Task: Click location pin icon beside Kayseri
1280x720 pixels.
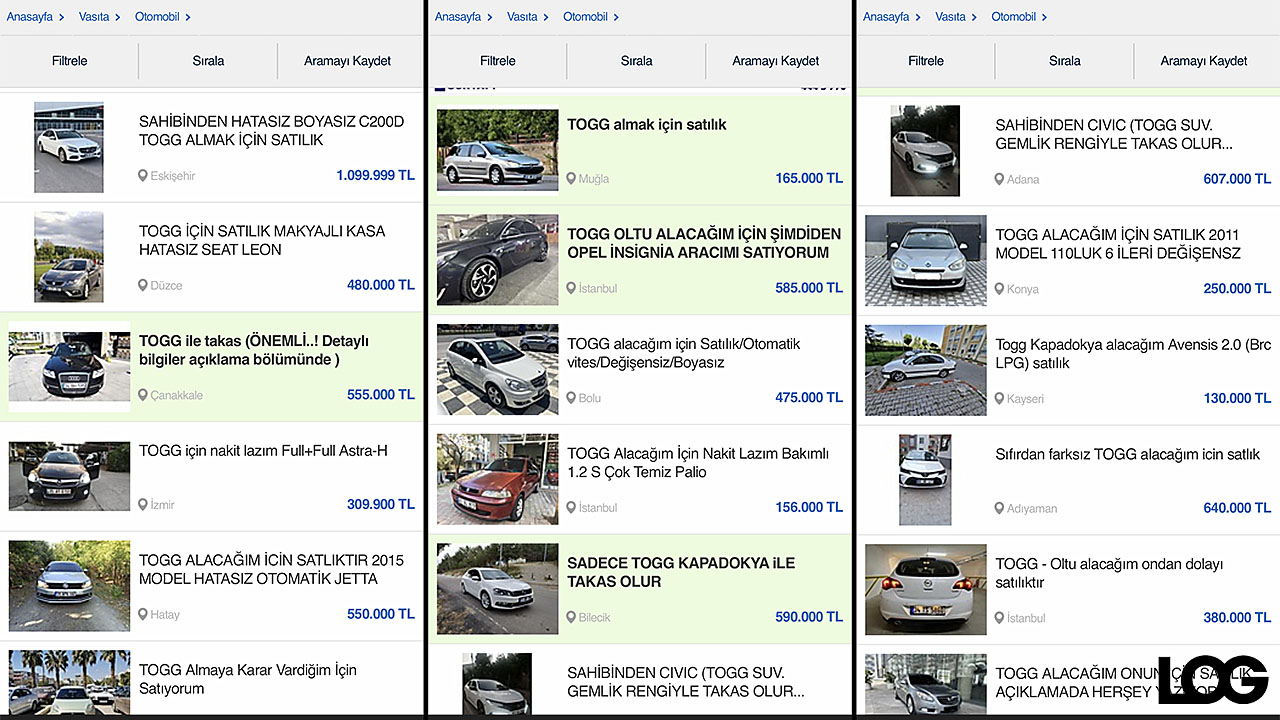Action: [999, 398]
